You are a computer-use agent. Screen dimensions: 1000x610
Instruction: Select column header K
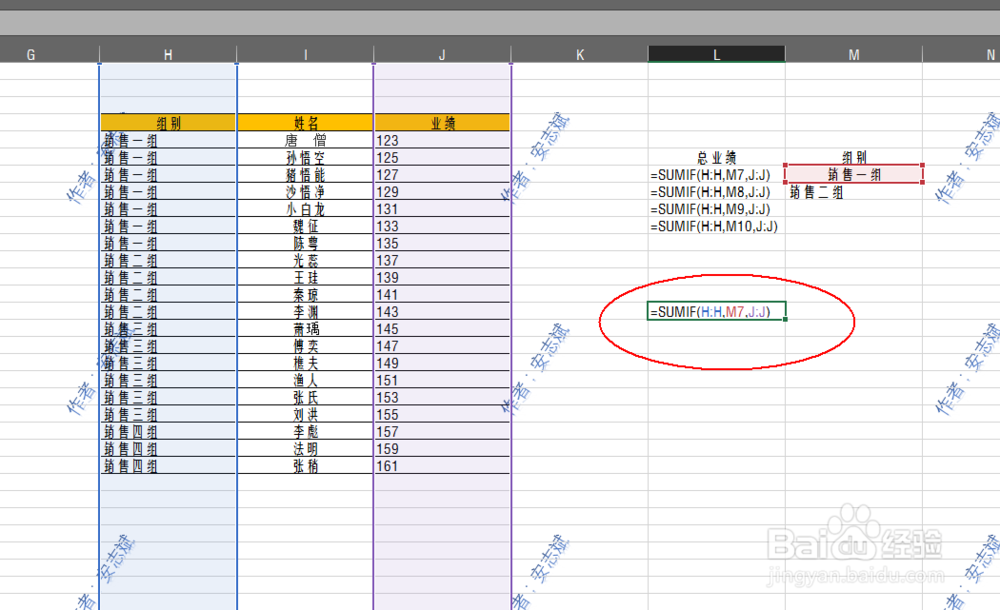coord(580,54)
